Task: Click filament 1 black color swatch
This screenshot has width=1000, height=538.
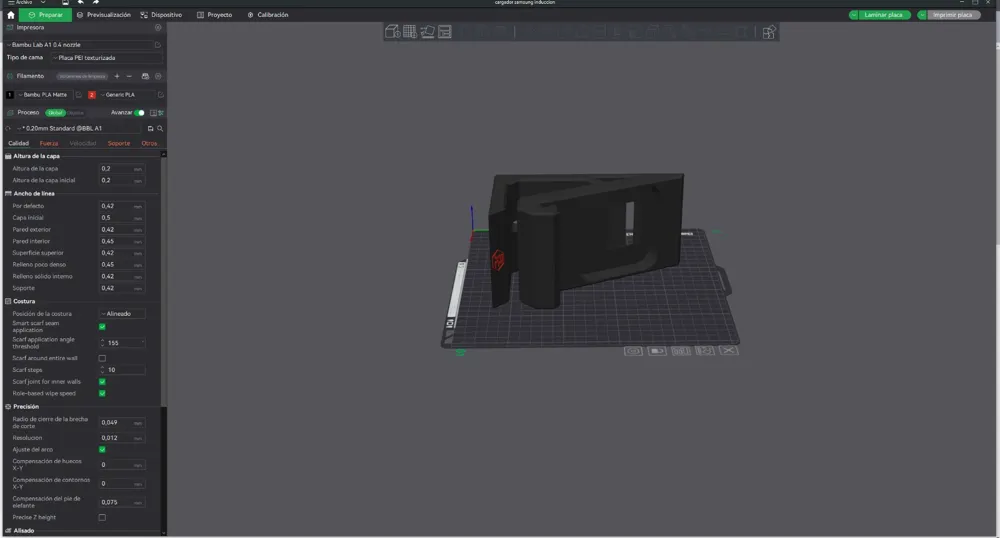Action: 10,94
